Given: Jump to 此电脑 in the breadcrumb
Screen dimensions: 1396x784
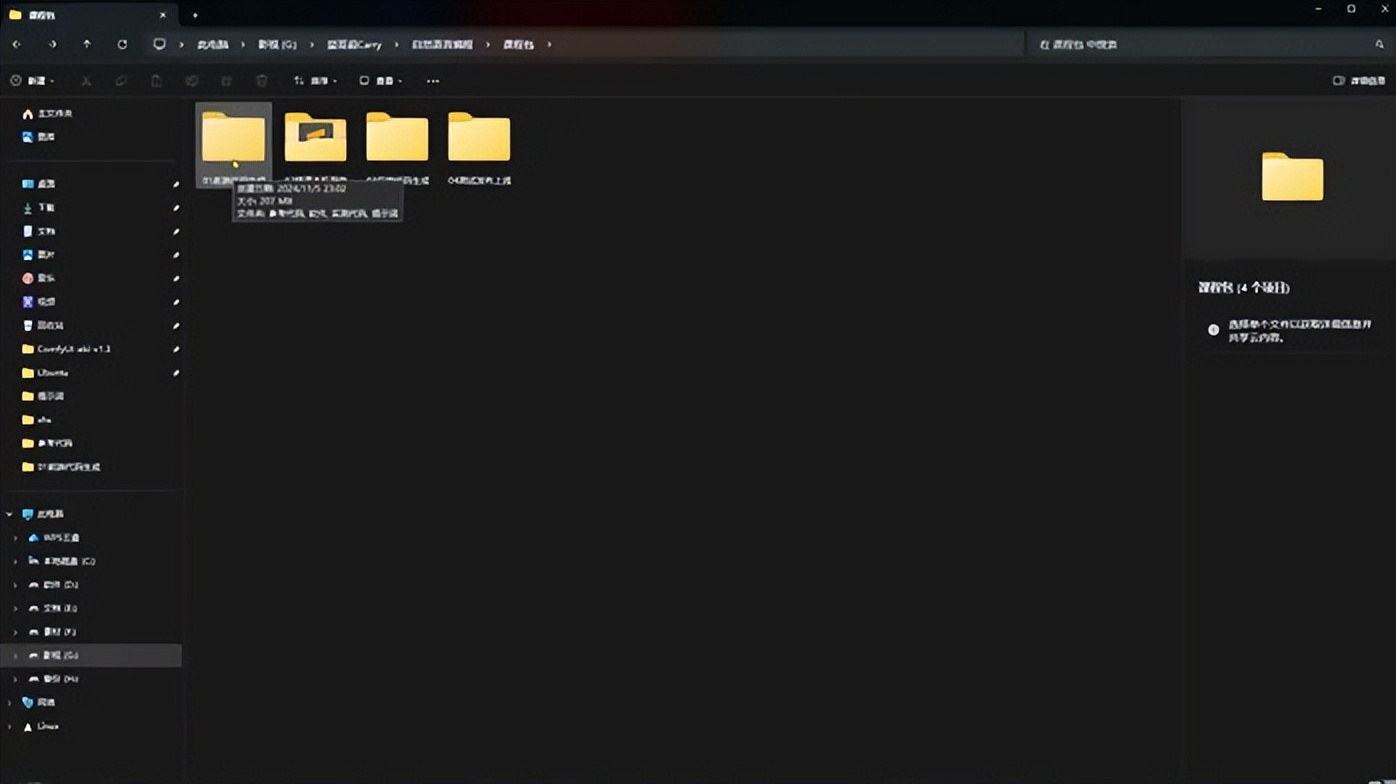Looking at the screenshot, I should [212, 45].
